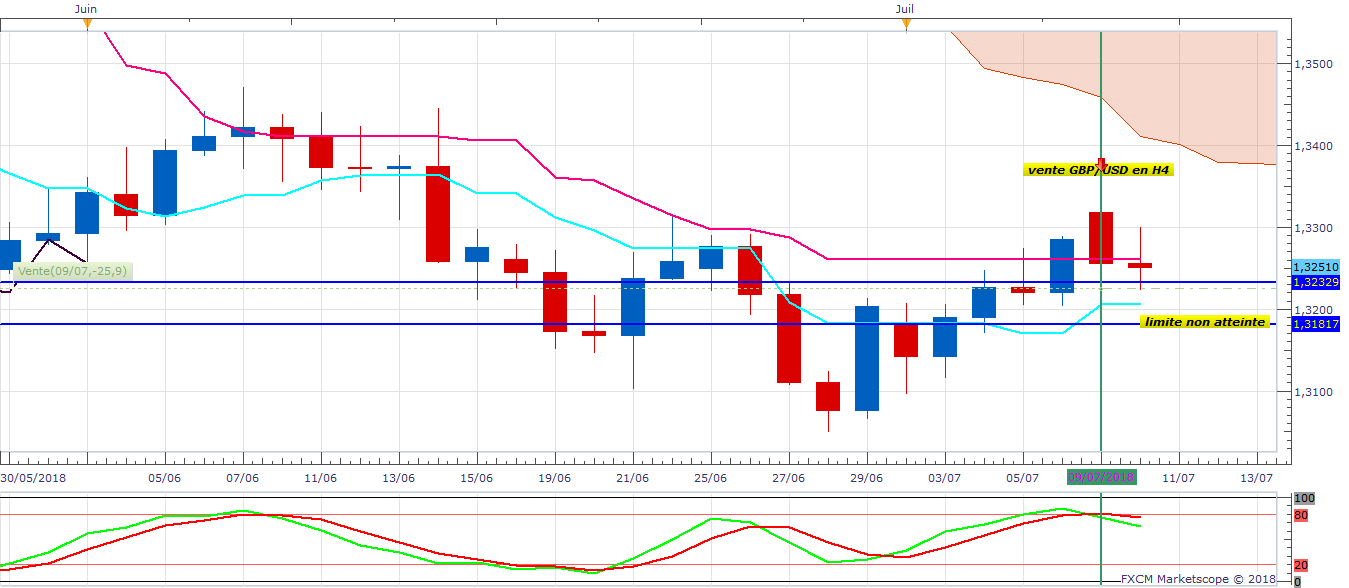The image size is (1349, 588).
Task: Click the 13/07 date axis label
Action: (x=1256, y=478)
